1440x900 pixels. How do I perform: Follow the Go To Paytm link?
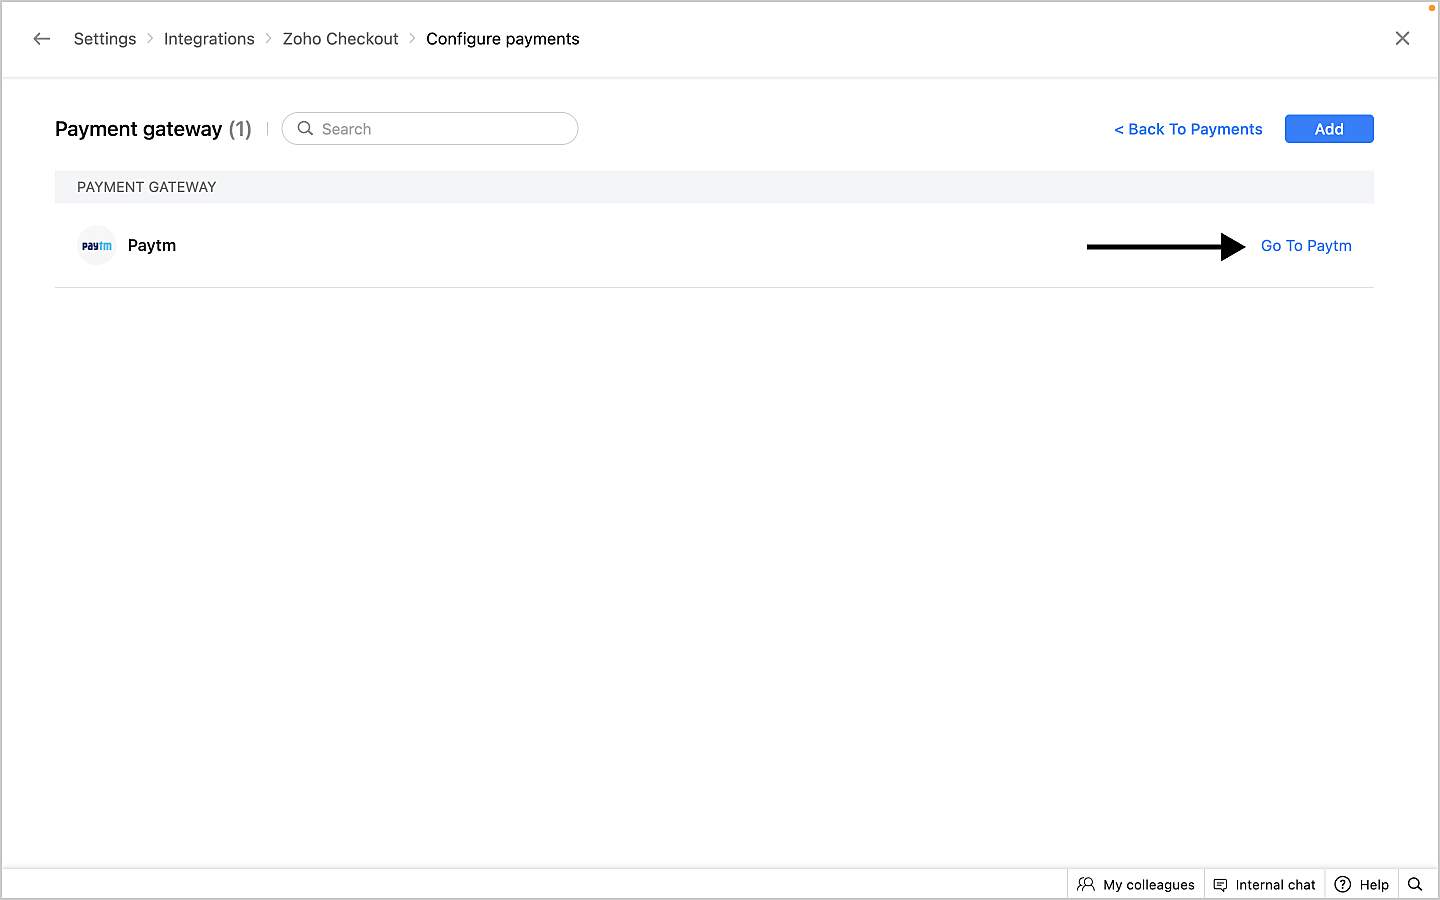coord(1306,246)
